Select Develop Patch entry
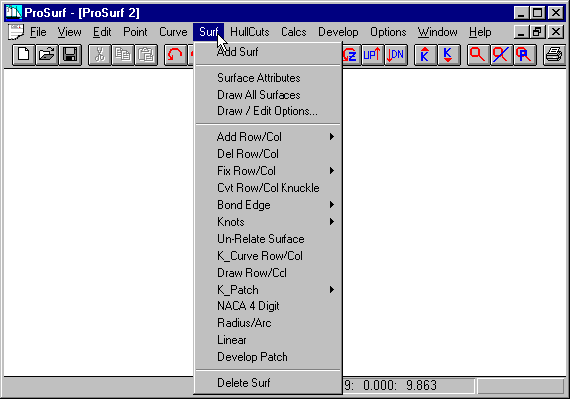The height and width of the screenshot is (400, 570). click(x=268, y=357)
